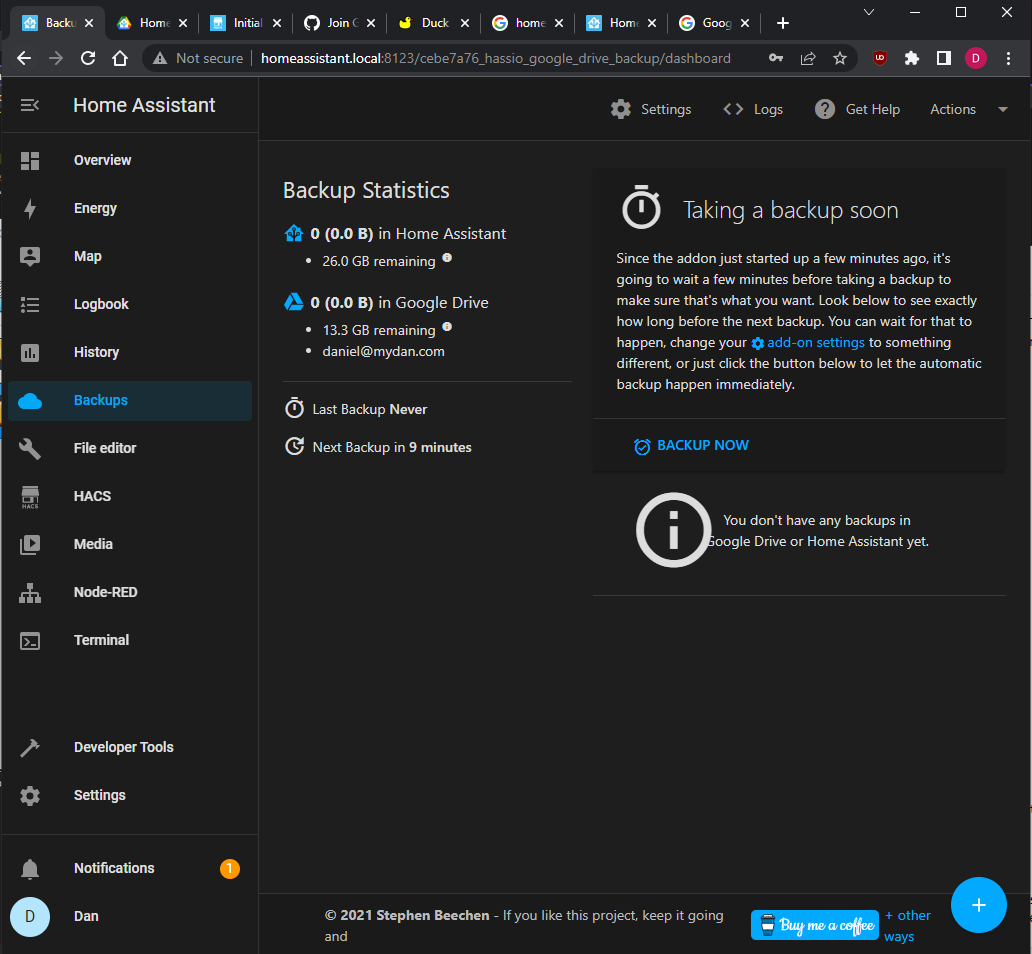Click the Notifications bell icon
The height and width of the screenshot is (954, 1032).
coord(30,868)
